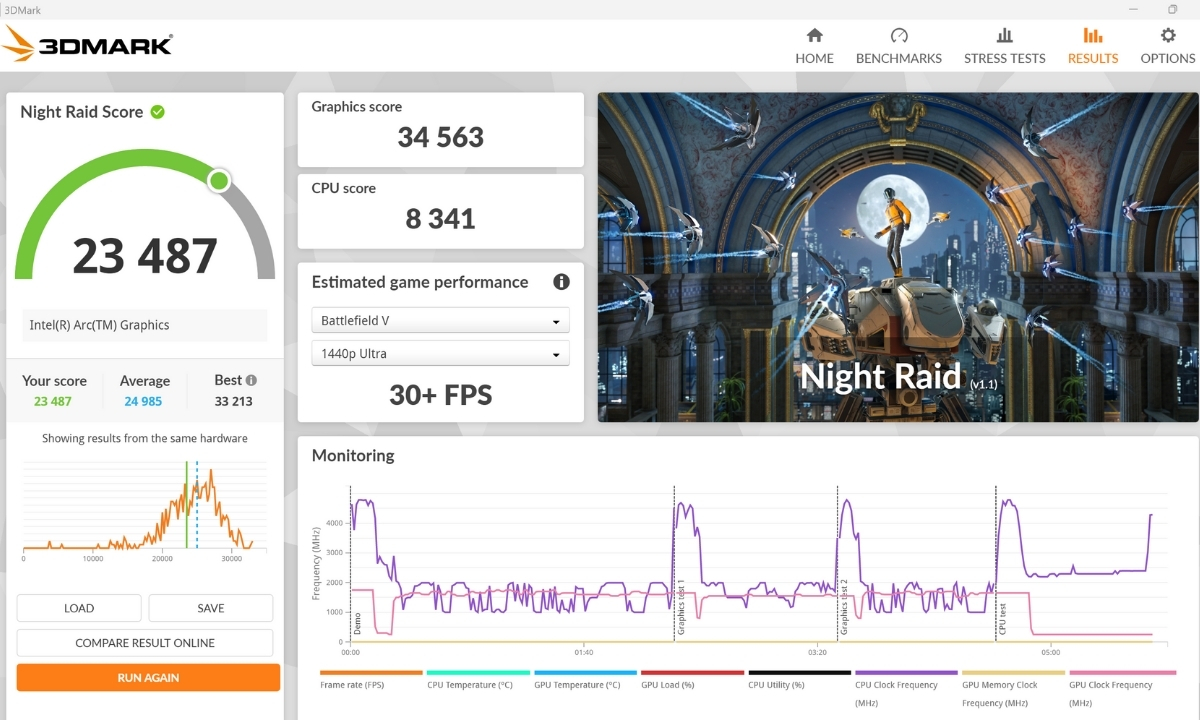
Task: Click the Average score value 24 985
Action: (145, 401)
